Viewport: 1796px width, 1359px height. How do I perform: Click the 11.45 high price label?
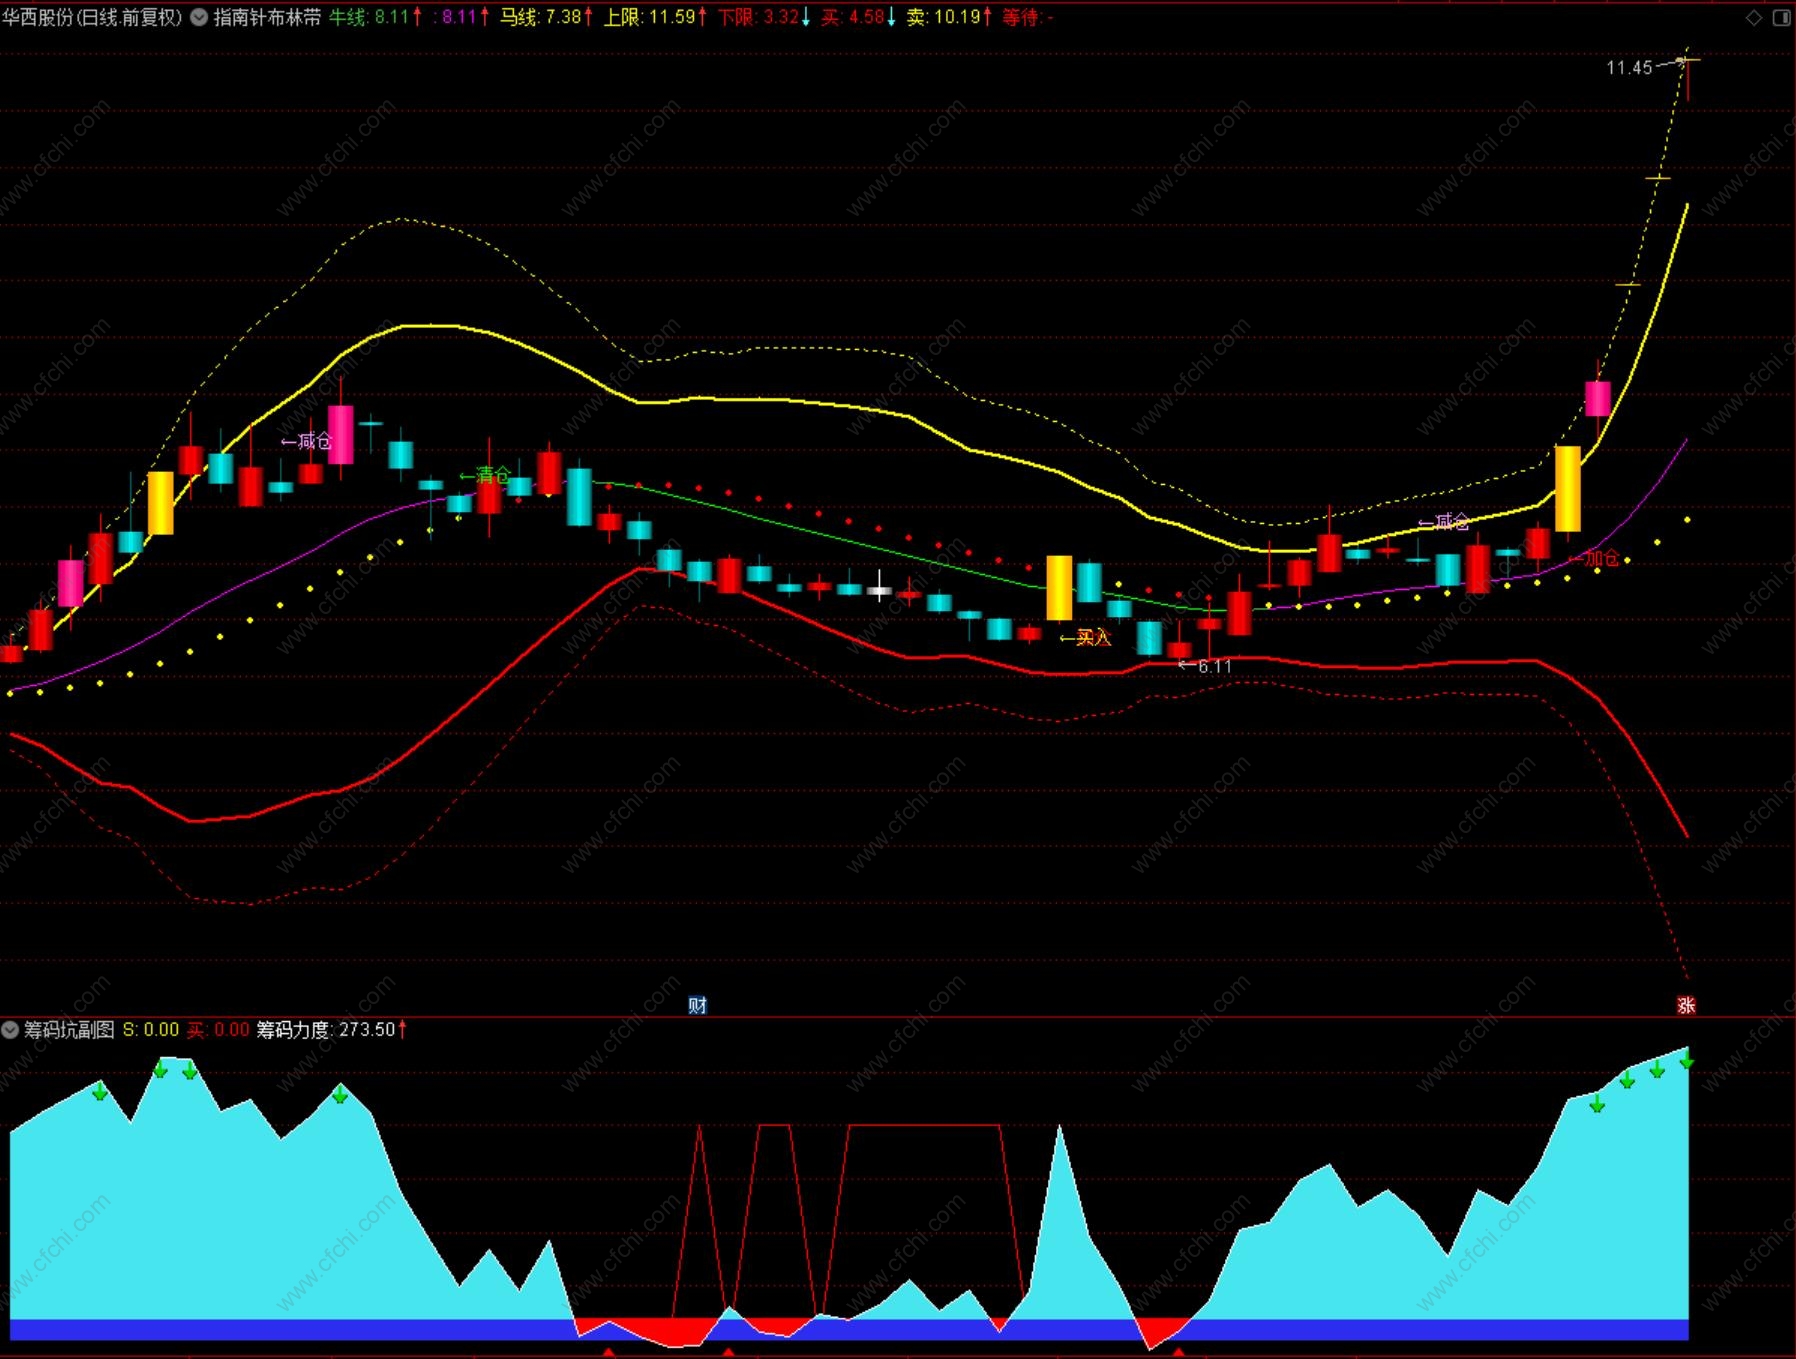click(x=1629, y=68)
